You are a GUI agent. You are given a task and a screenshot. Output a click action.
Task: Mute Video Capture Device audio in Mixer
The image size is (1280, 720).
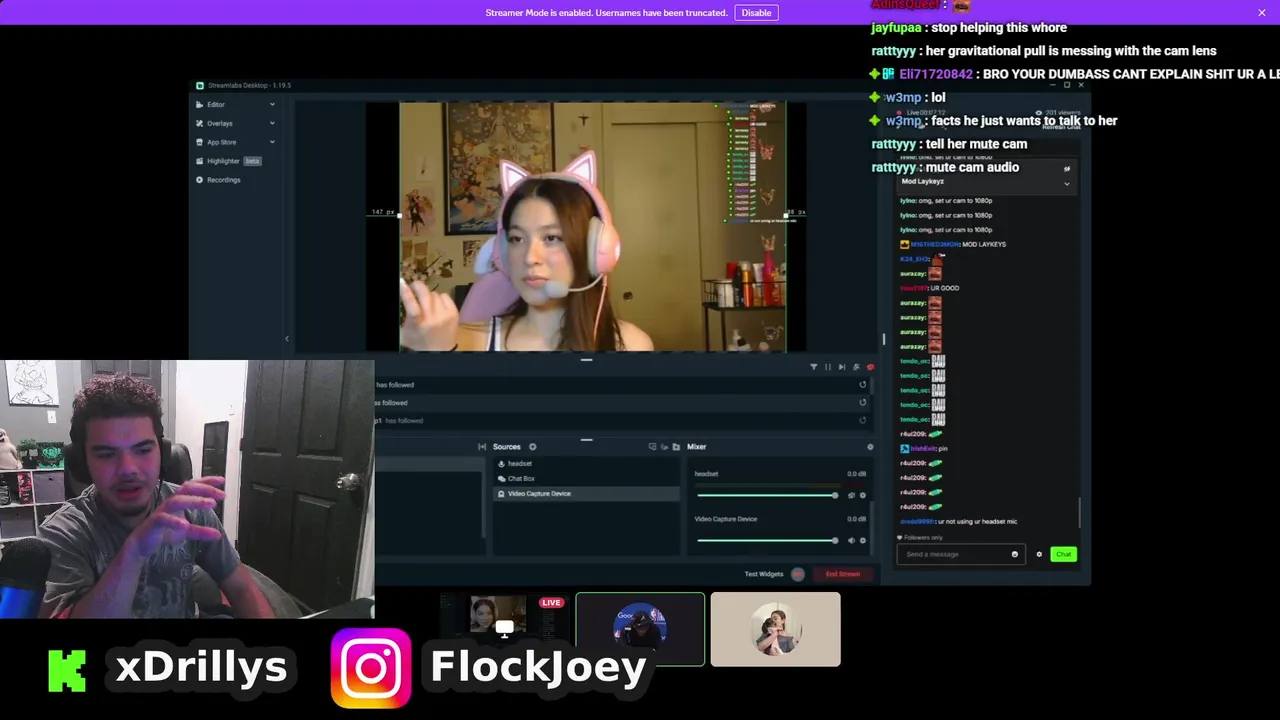(x=851, y=540)
